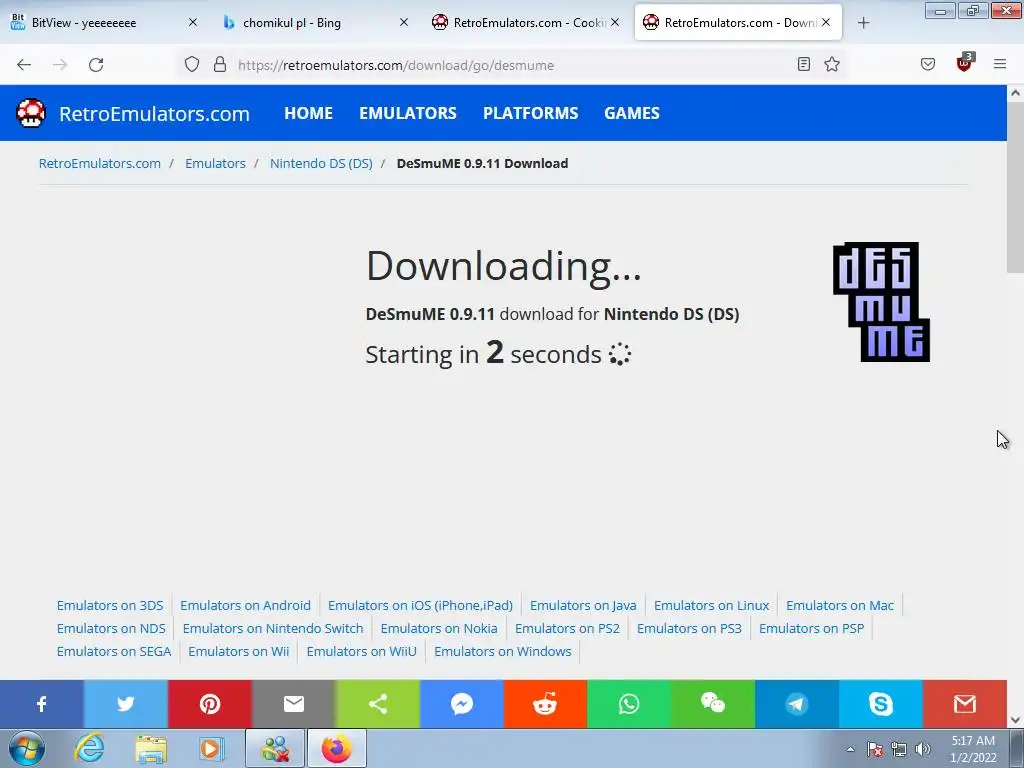This screenshot has height=768, width=1024.
Task: Click the browser Back arrow
Action: (x=24, y=65)
